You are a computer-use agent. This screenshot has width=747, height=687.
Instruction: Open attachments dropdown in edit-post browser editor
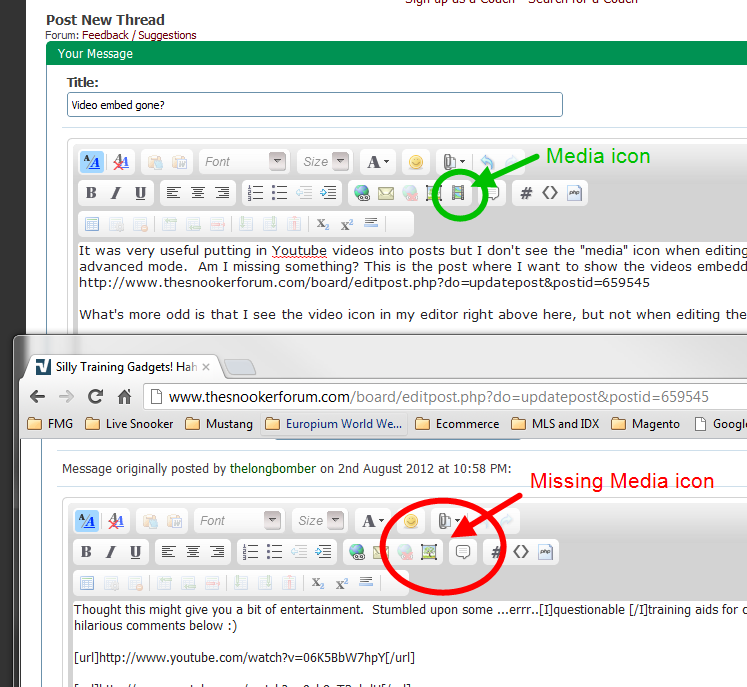[x=449, y=521]
